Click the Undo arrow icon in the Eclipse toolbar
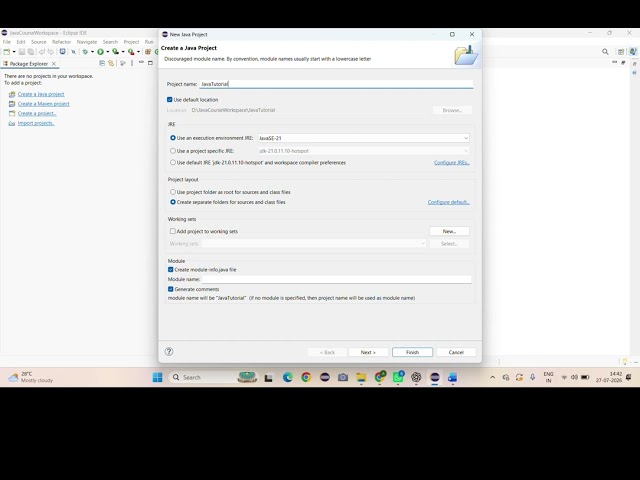Image resolution: width=640 pixels, height=480 pixels. click(42, 52)
